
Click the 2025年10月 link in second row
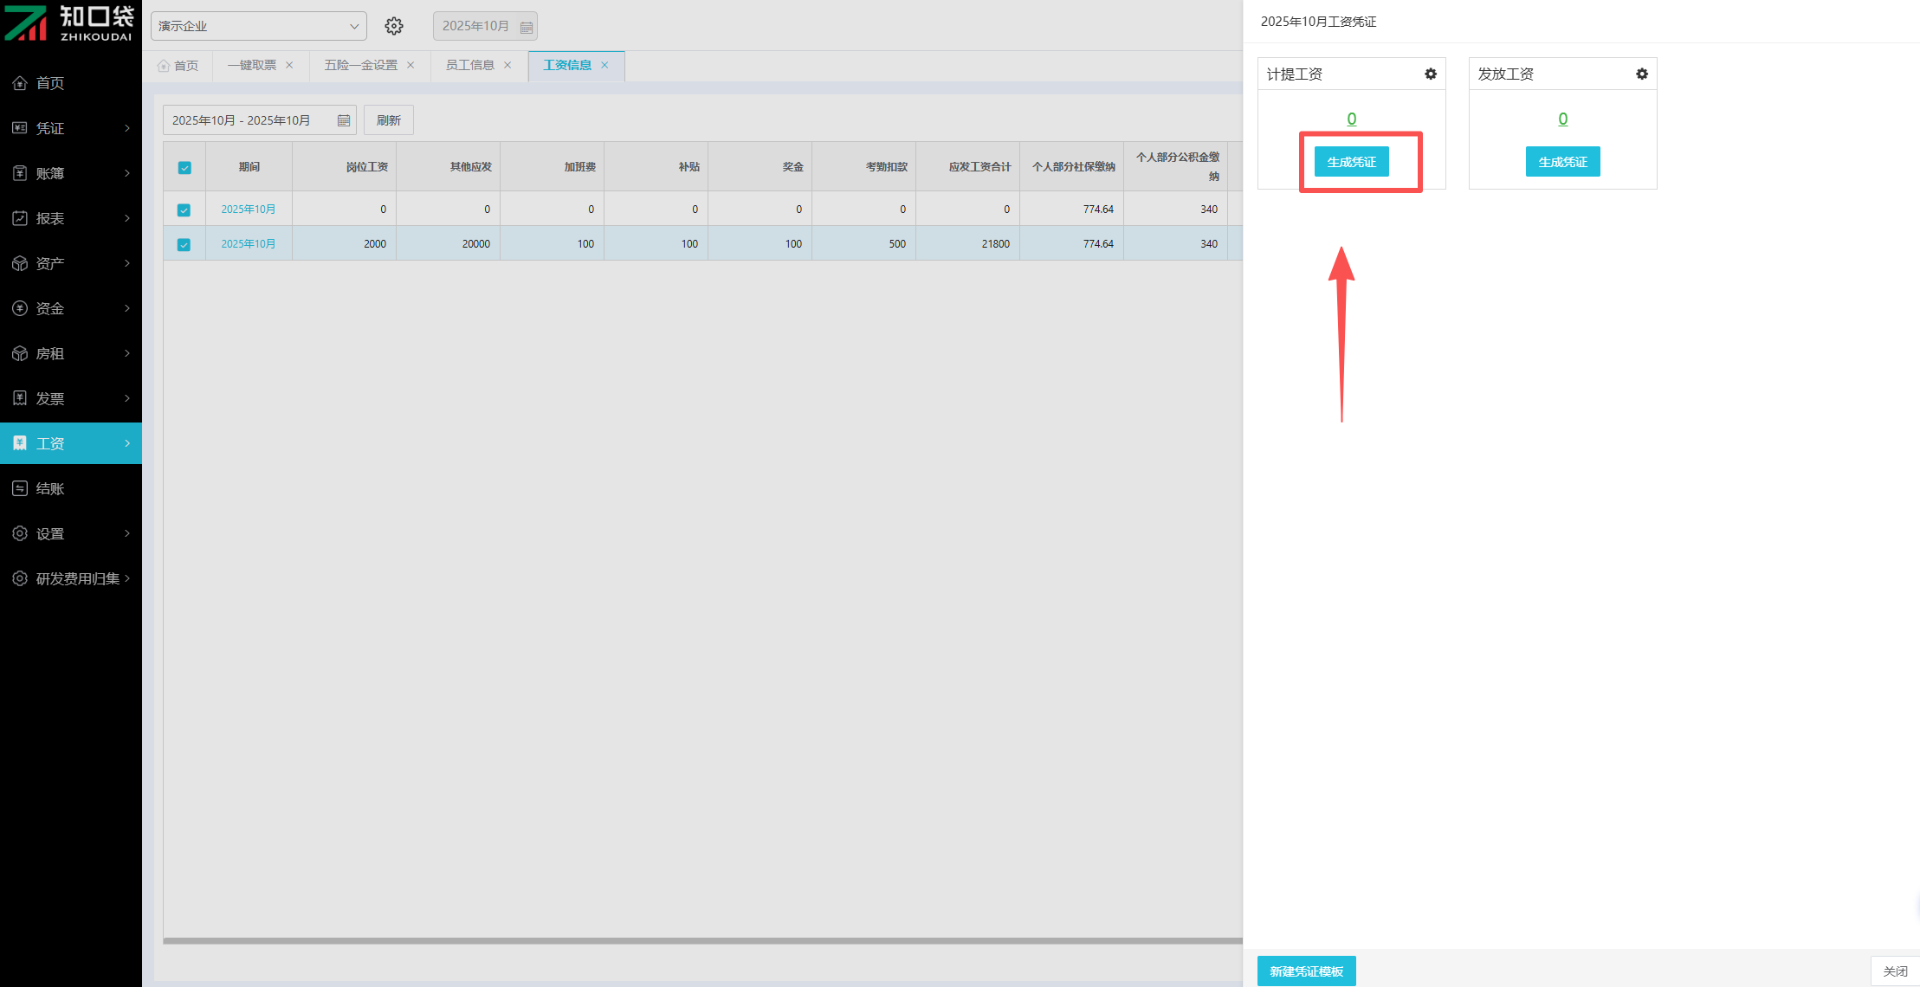248,244
